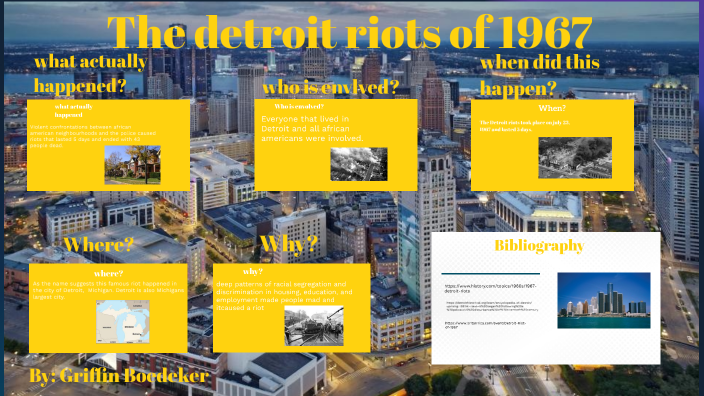
Task: Click the Detroit skyline photo in Bibliography
Action: 604,300
